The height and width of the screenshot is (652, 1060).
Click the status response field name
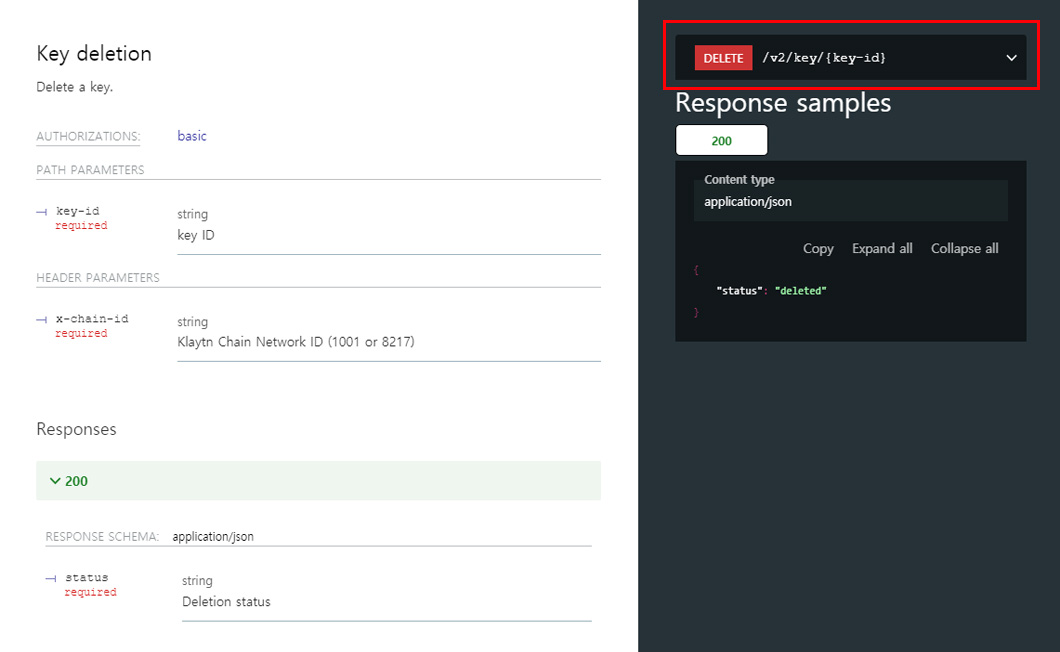(x=87, y=578)
